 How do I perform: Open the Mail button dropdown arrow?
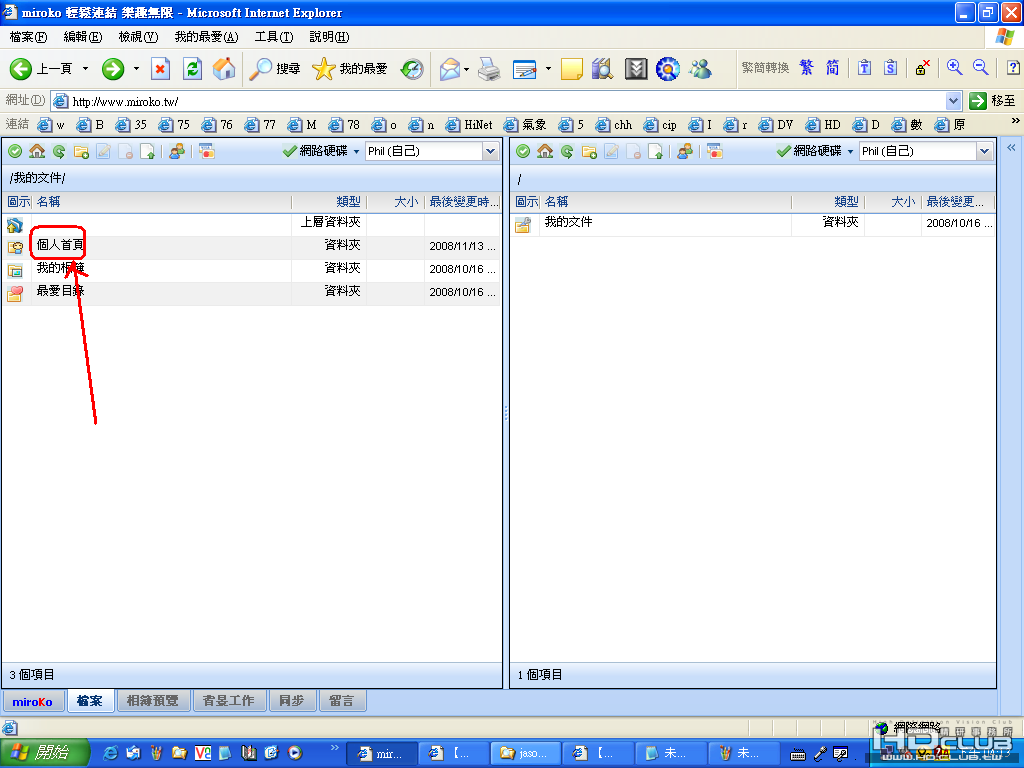click(x=466, y=69)
